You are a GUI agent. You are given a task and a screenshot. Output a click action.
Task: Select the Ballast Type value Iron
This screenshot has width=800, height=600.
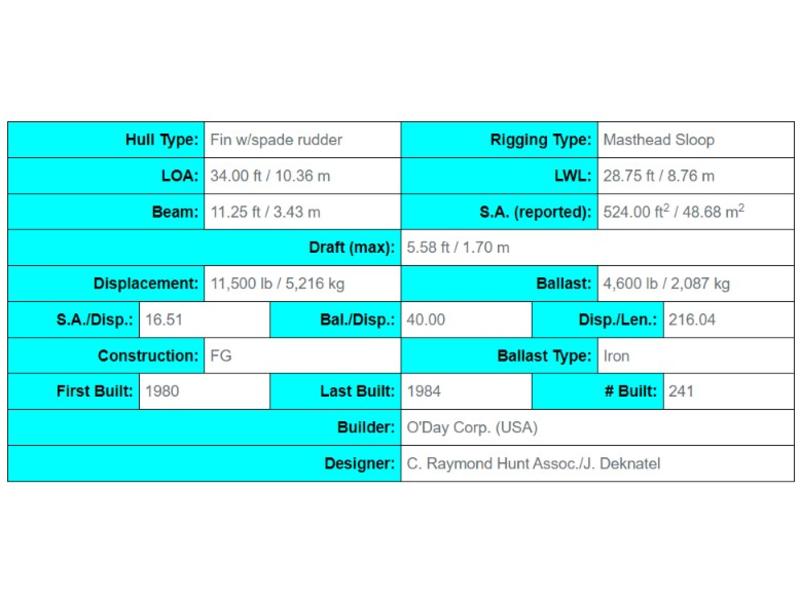point(616,356)
